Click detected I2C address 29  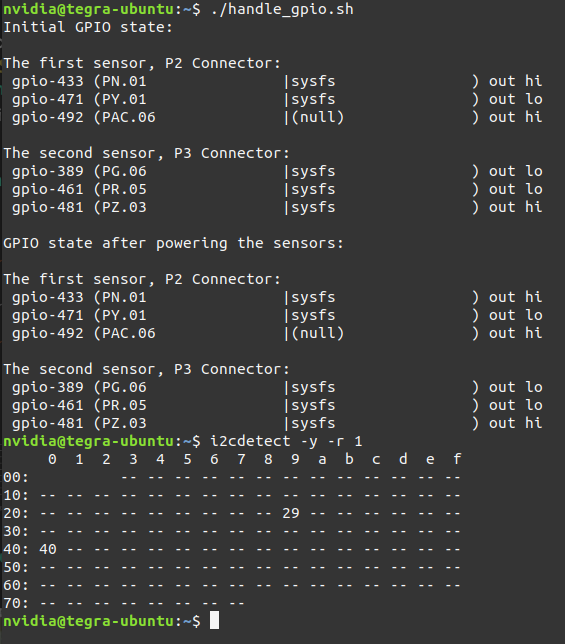[x=291, y=513]
